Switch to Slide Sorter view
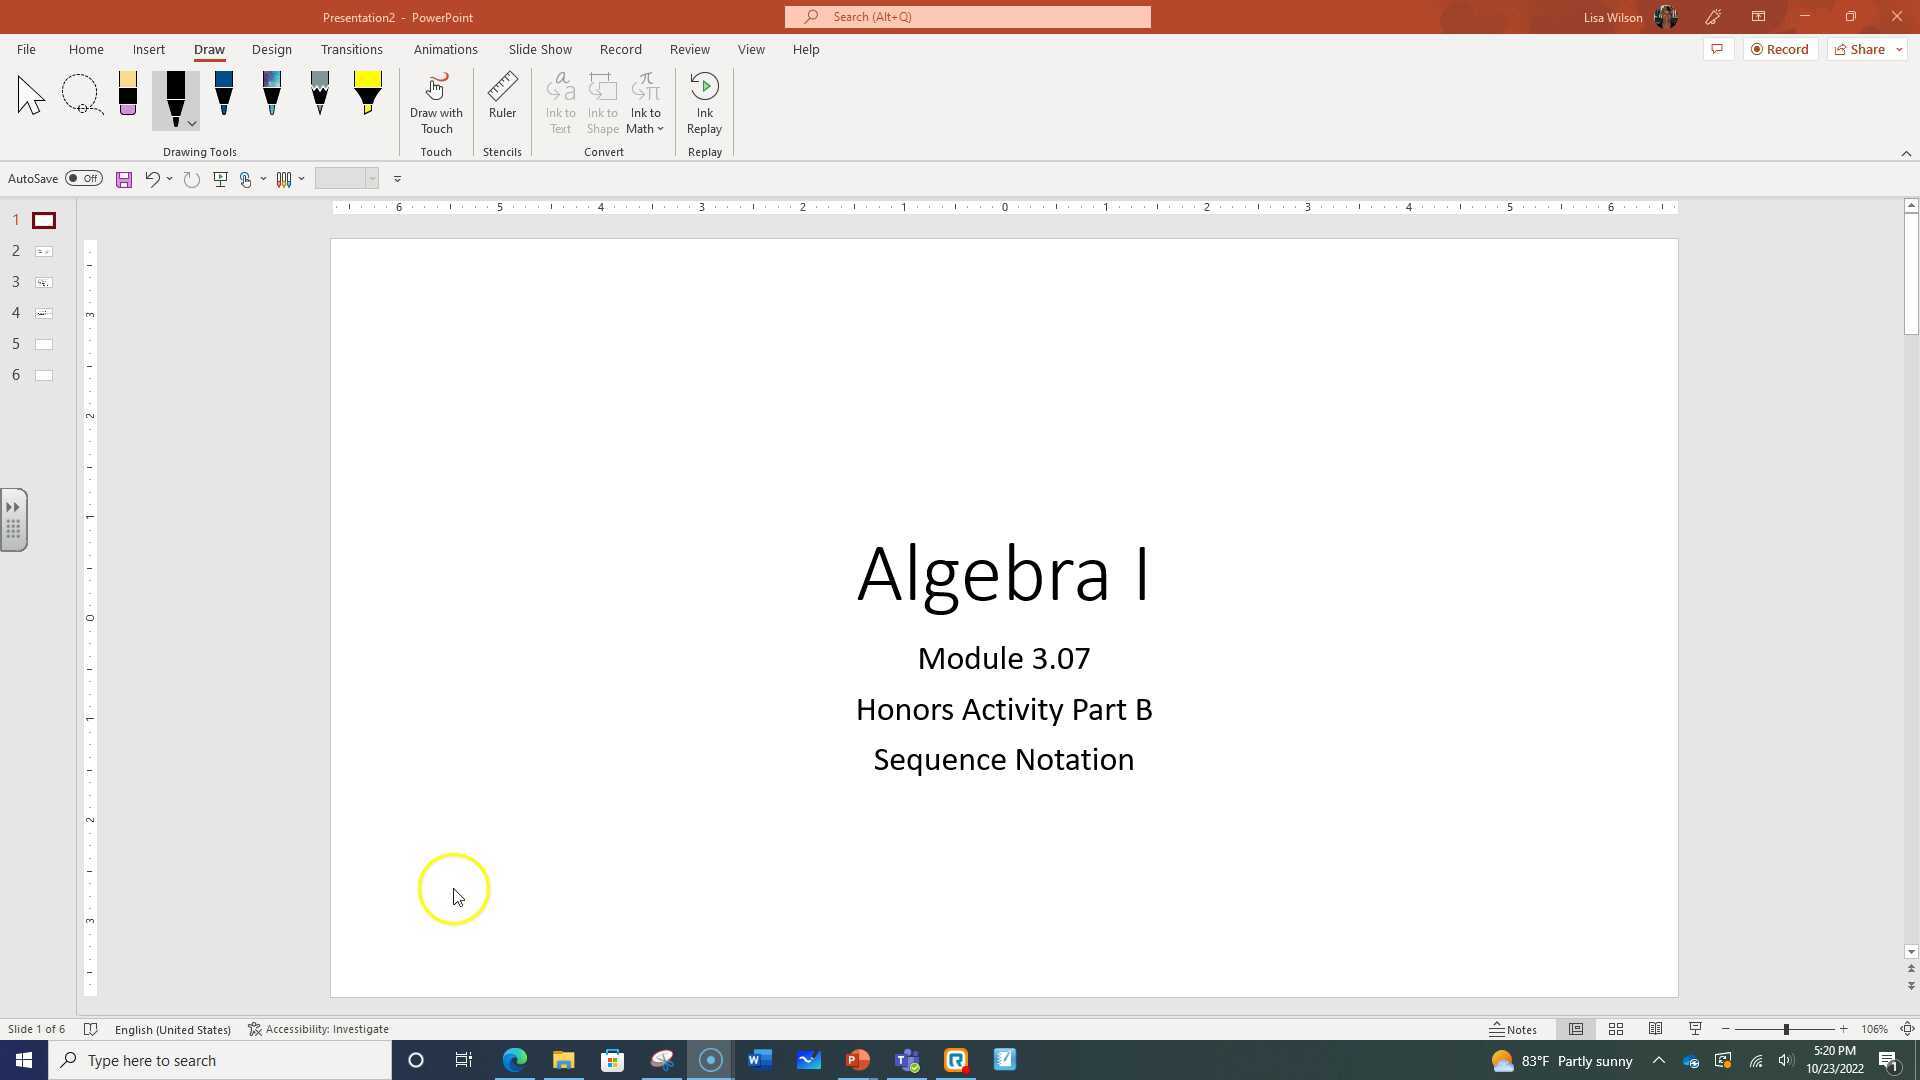This screenshot has width=1920, height=1080. [x=1616, y=1028]
